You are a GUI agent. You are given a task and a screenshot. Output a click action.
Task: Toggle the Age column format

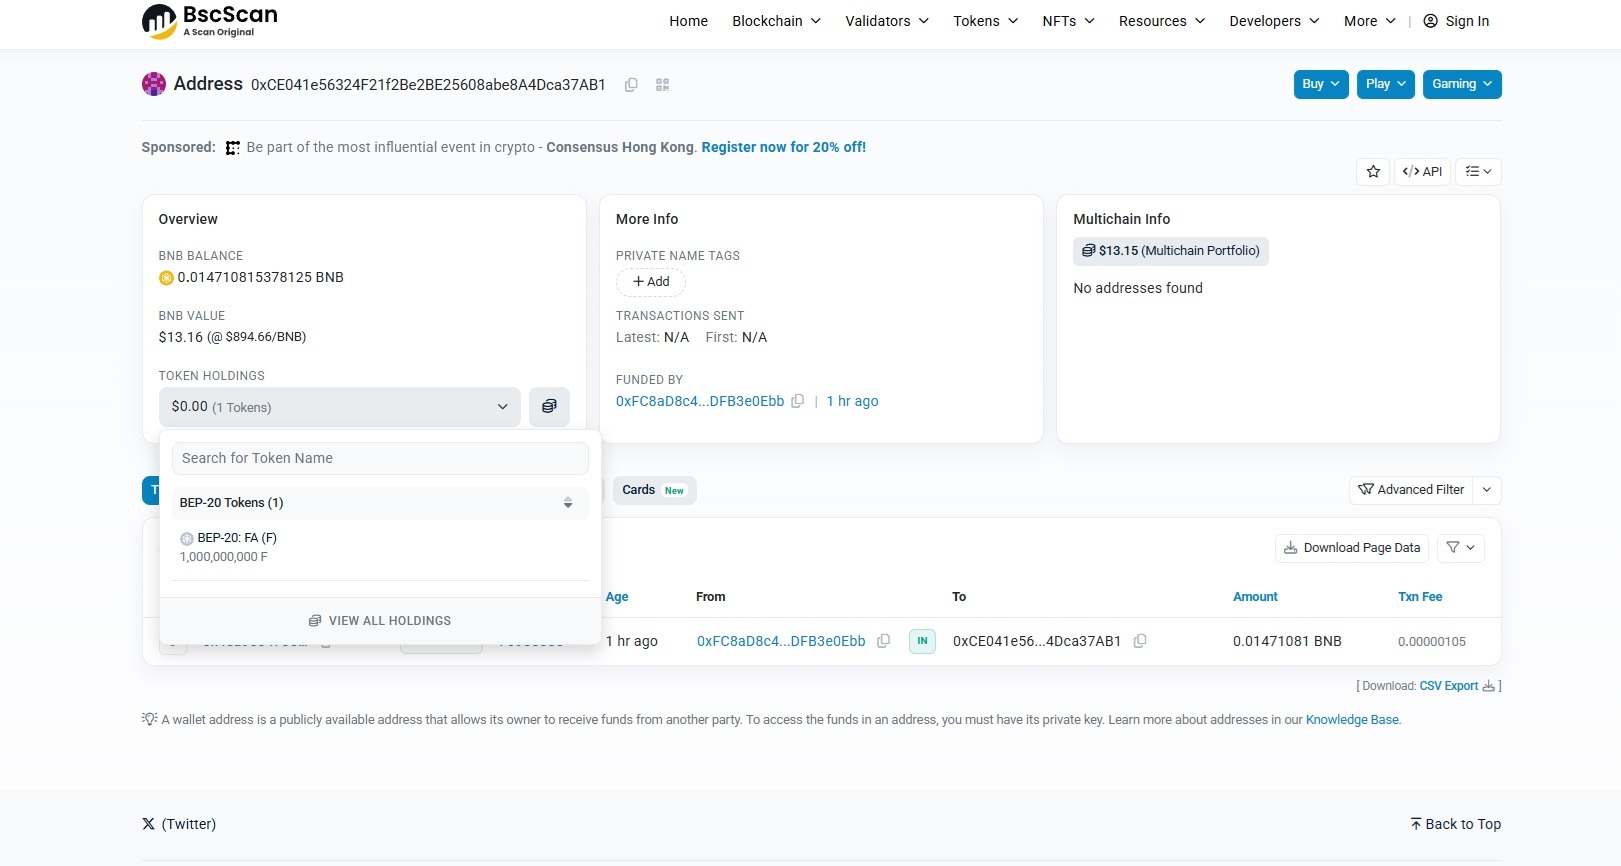[x=617, y=597]
